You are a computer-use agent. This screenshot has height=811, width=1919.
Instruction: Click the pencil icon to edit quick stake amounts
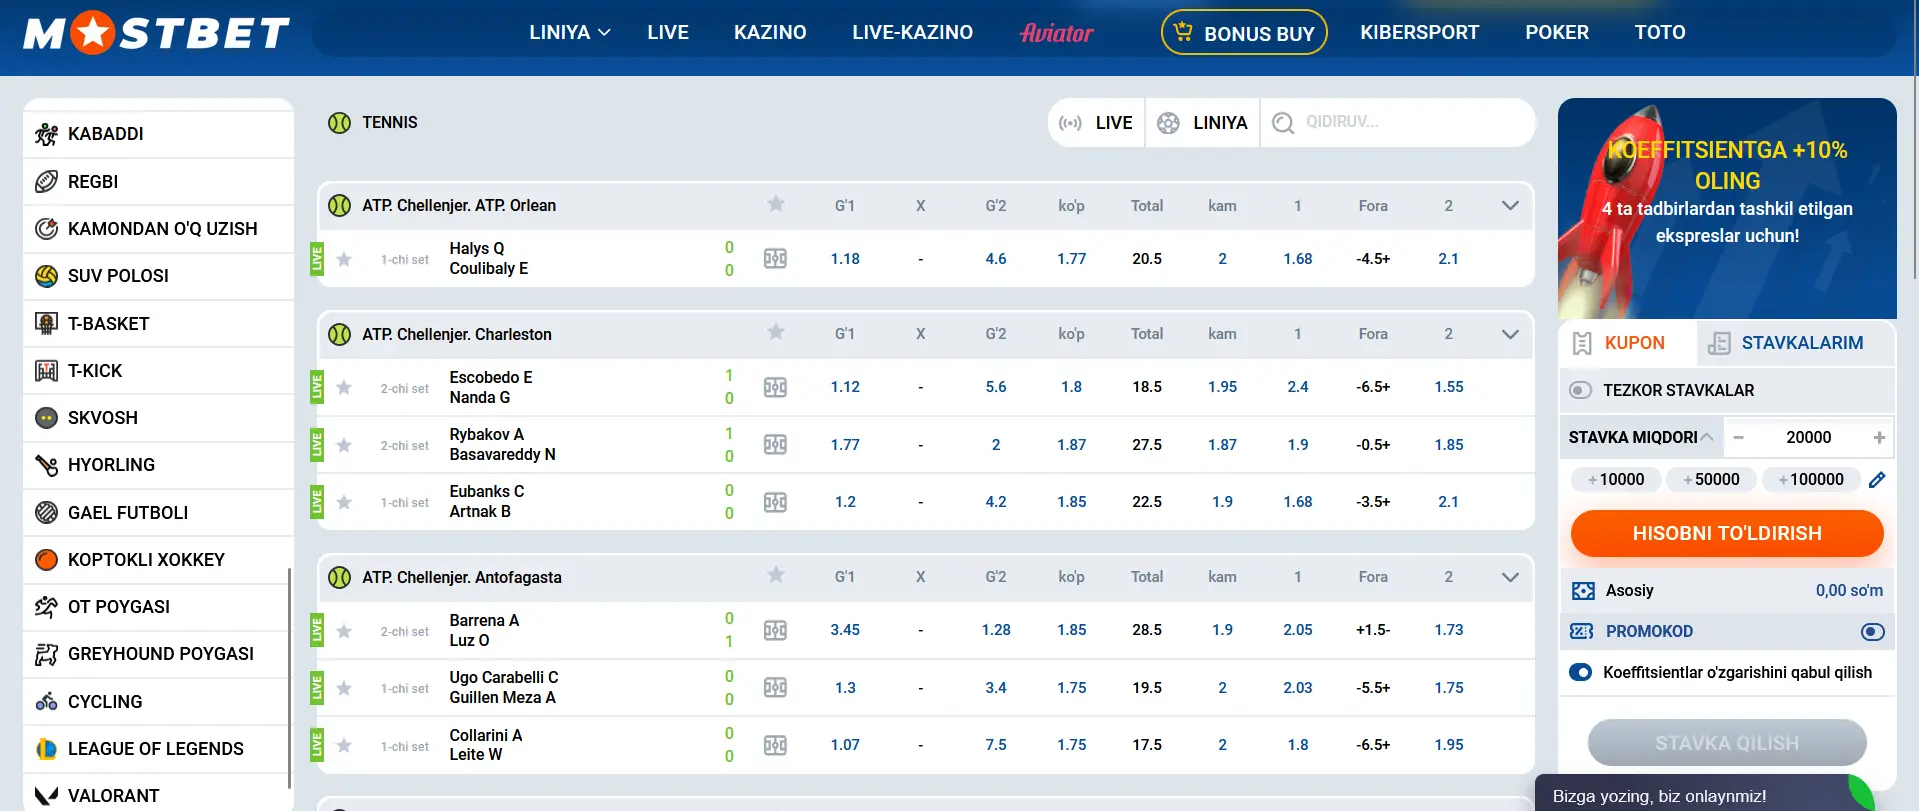(x=1877, y=480)
